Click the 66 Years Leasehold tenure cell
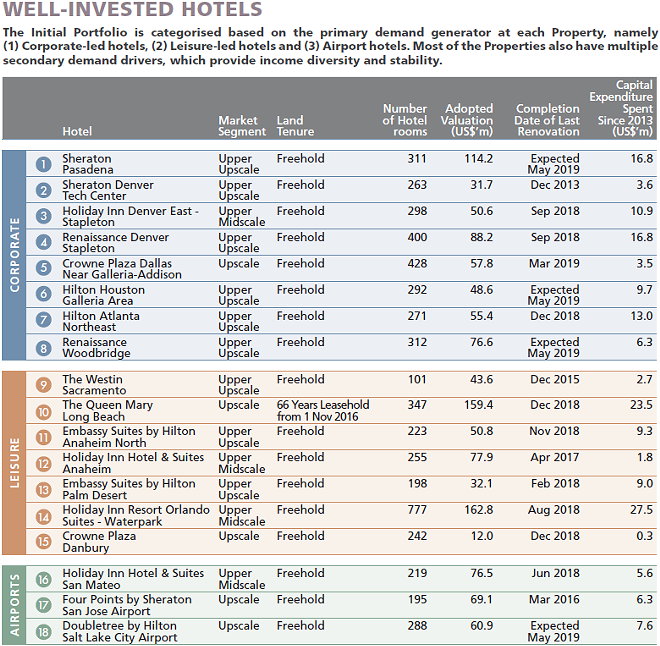The height and width of the screenshot is (646, 660). pyautogui.click(x=323, y=410)
